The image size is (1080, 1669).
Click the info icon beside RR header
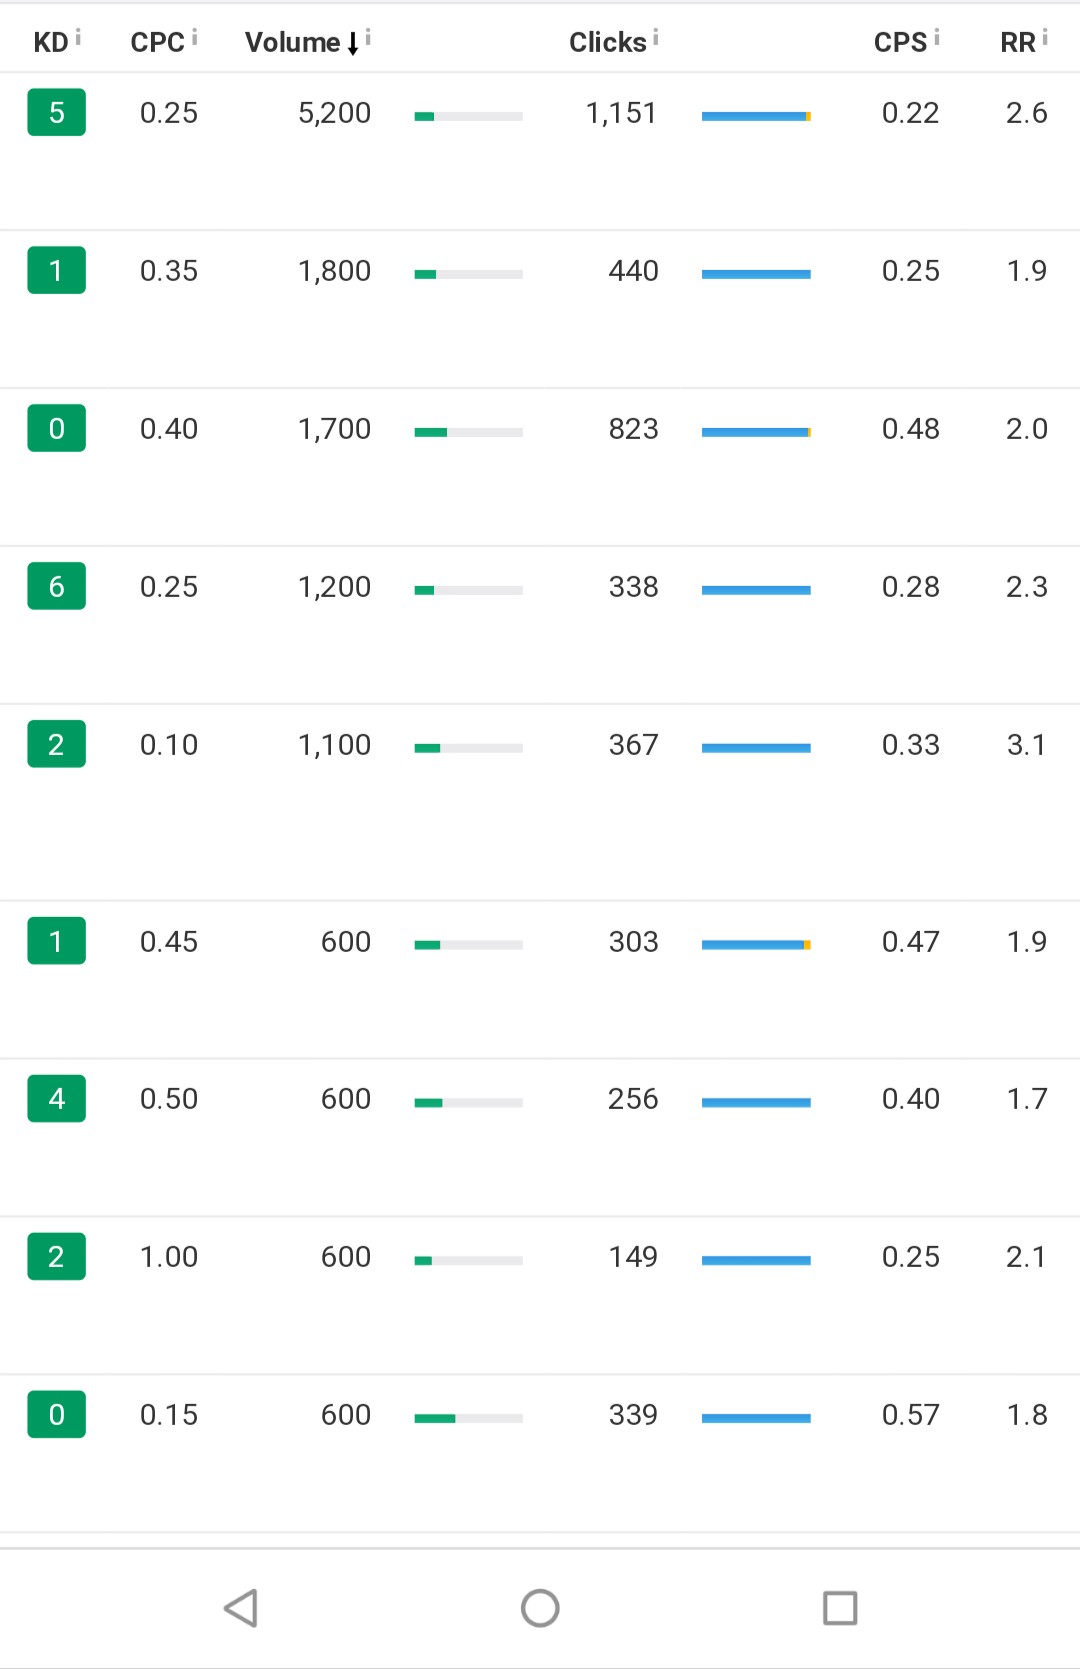[x=1044, y=37]
